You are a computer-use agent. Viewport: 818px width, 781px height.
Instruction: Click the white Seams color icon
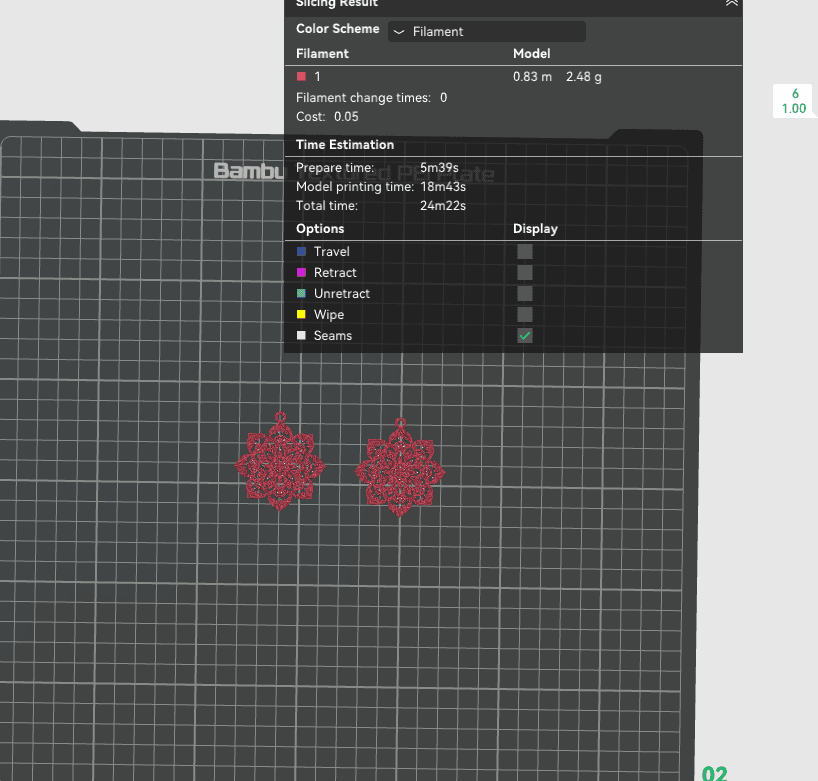[301, 335]
